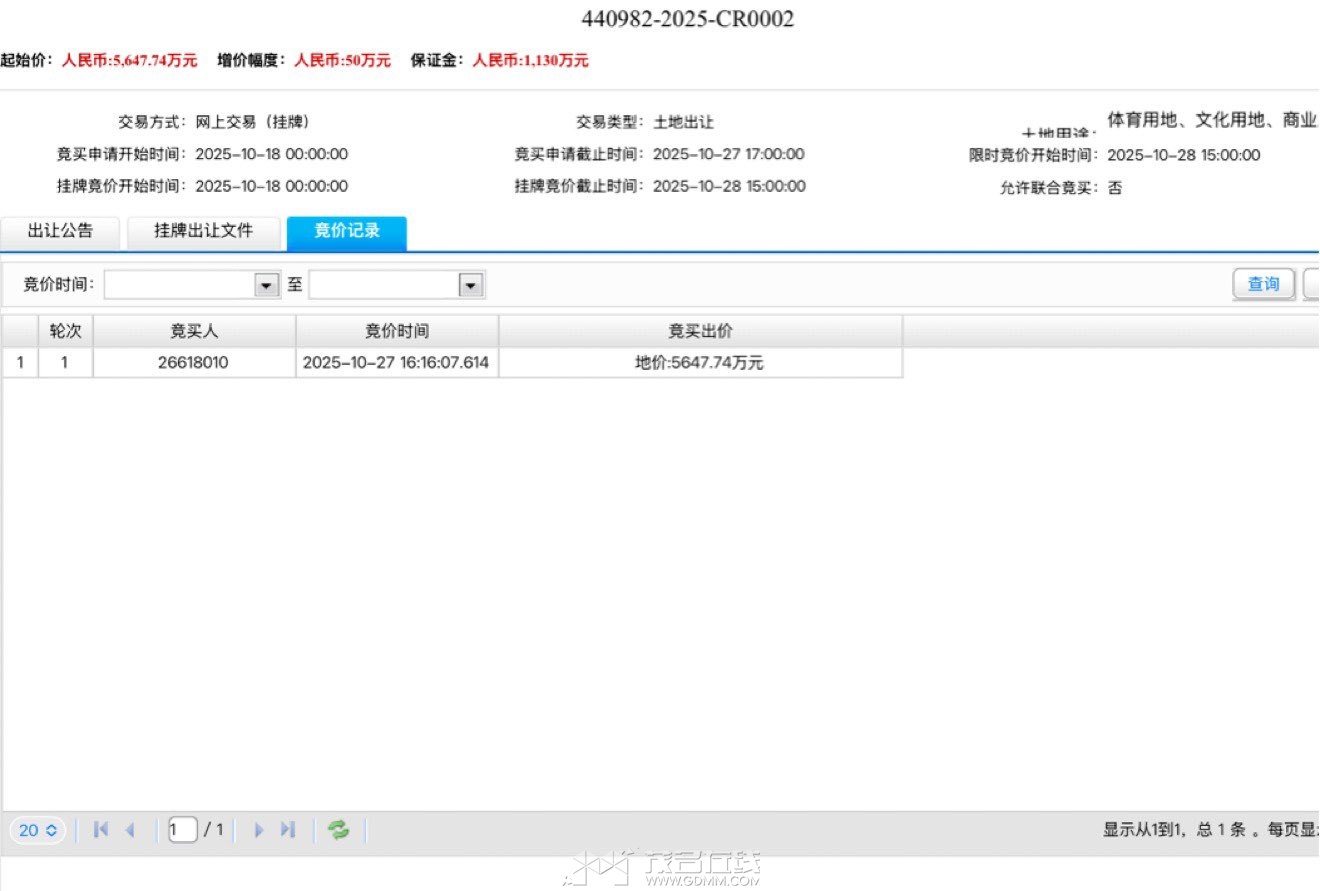Image resolution: width=1320 pixels, height=891 pixels.
Task: Sort by the 轮次 column header
Action: [65, 332]
